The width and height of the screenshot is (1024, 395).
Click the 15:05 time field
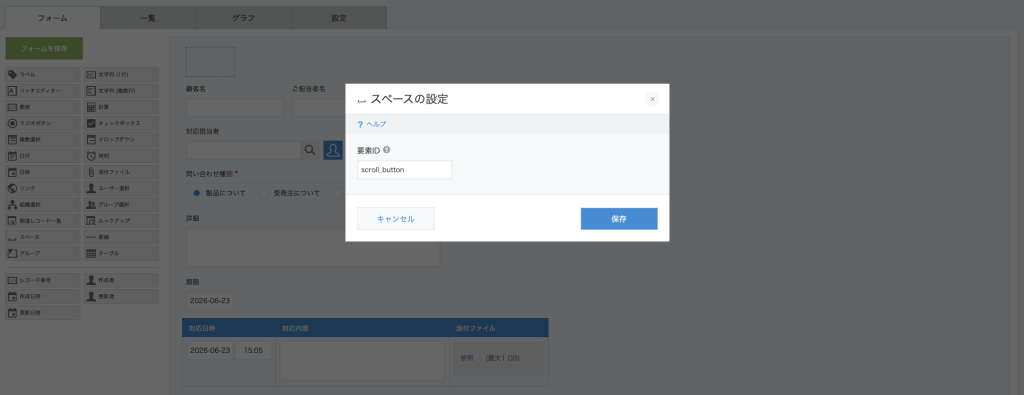pos(253,350)
